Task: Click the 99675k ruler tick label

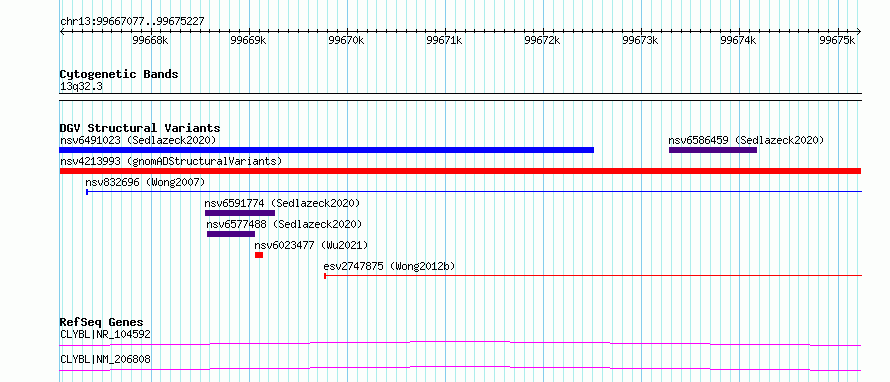Action: click(x=837, y=40)
